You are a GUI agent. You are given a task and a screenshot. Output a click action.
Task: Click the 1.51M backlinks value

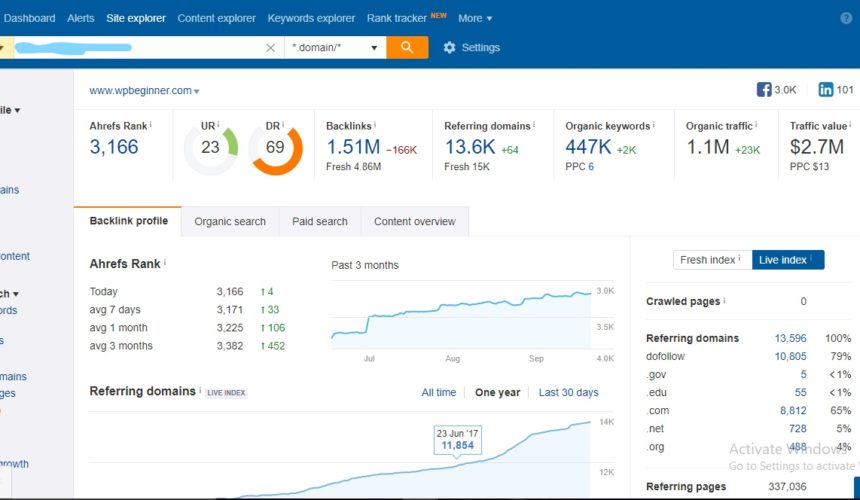pos(353,147)
